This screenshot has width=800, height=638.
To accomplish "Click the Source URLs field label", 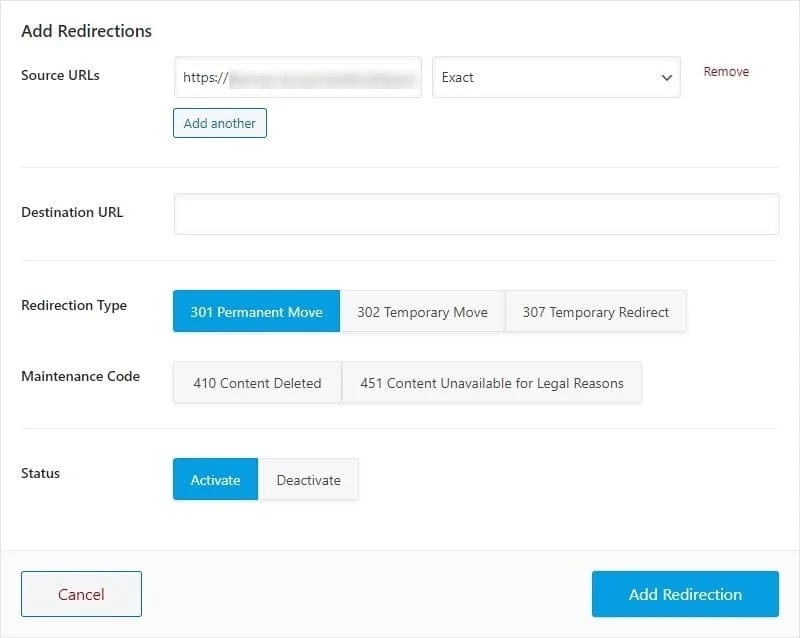I will (x=60, y=75).
